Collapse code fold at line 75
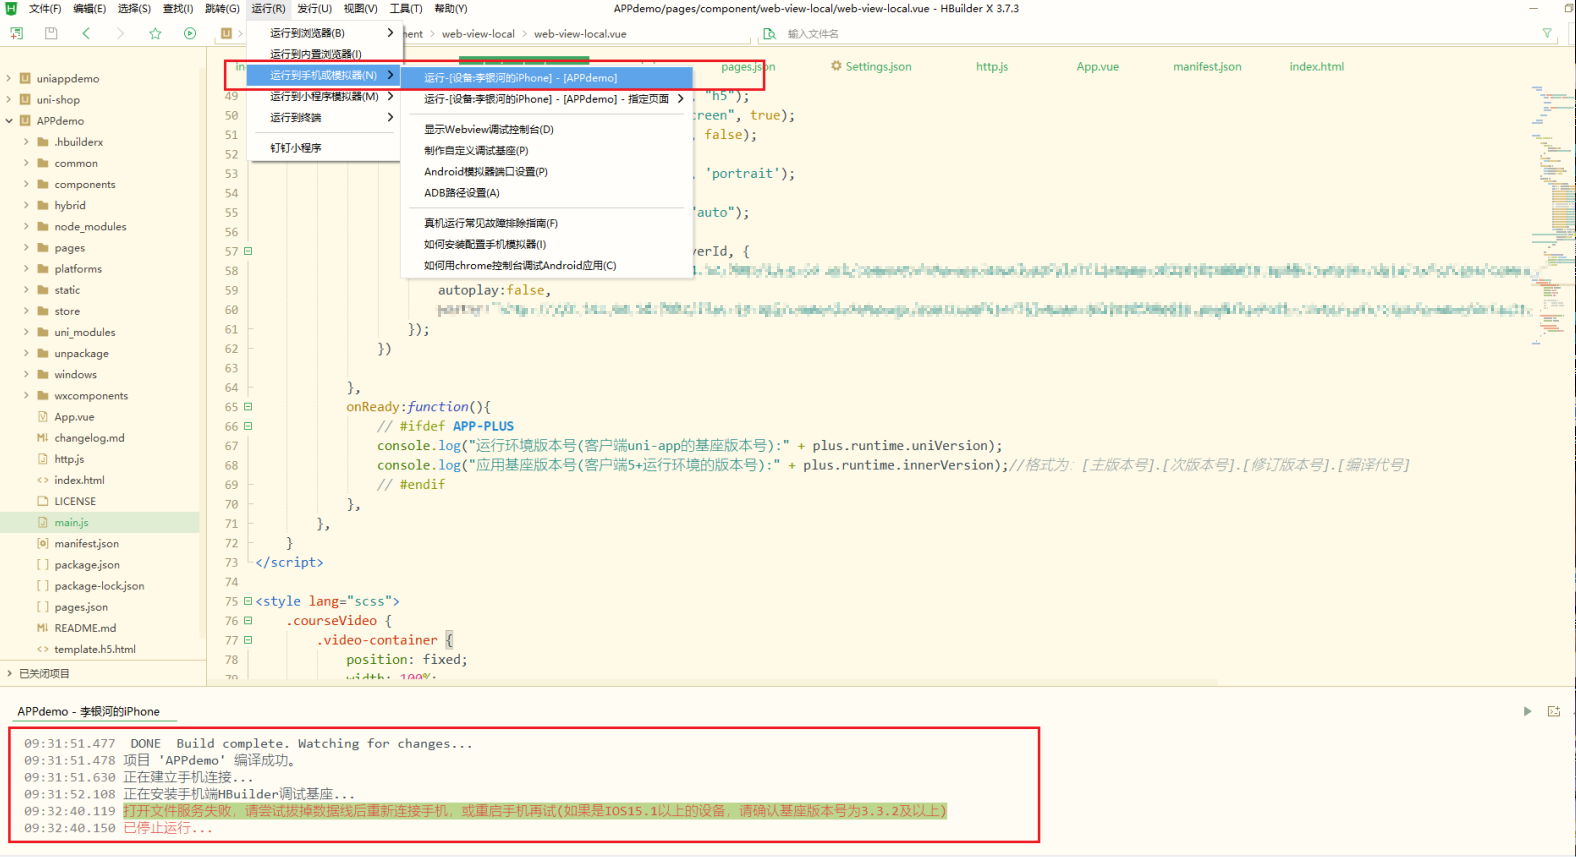 pos(248,601)
